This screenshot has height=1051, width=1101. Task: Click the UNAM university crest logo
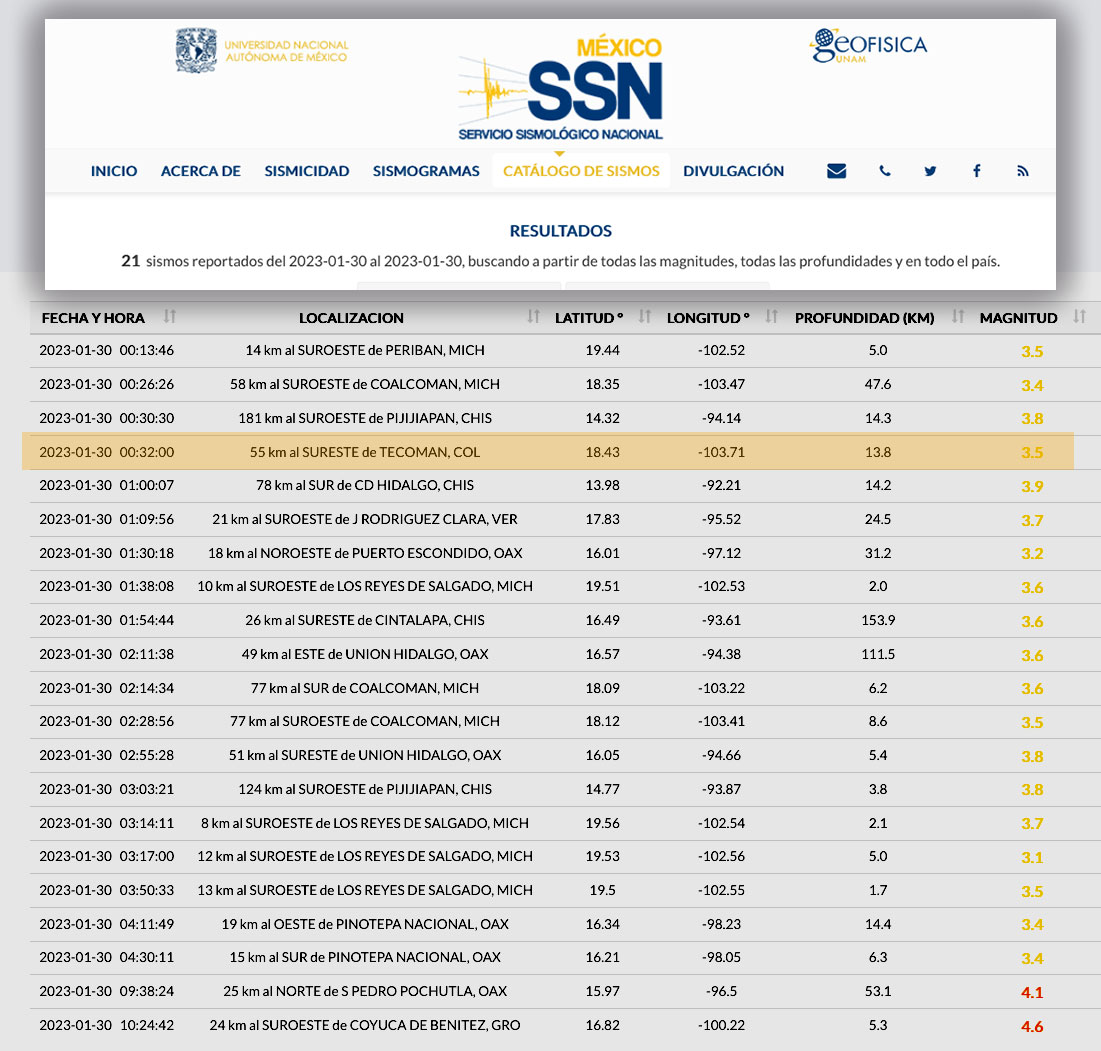196,50
